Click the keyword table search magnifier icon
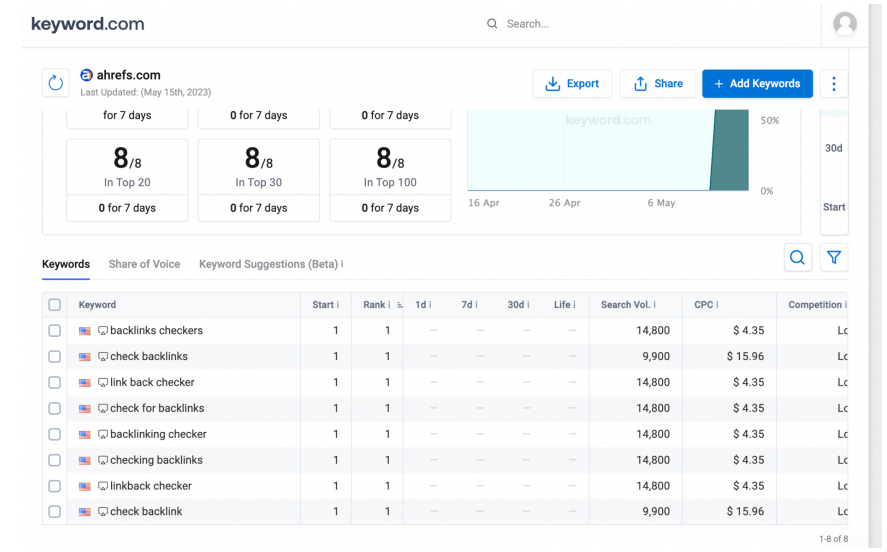Viewport: 887px width, 552px height. [x=797, y=258]
